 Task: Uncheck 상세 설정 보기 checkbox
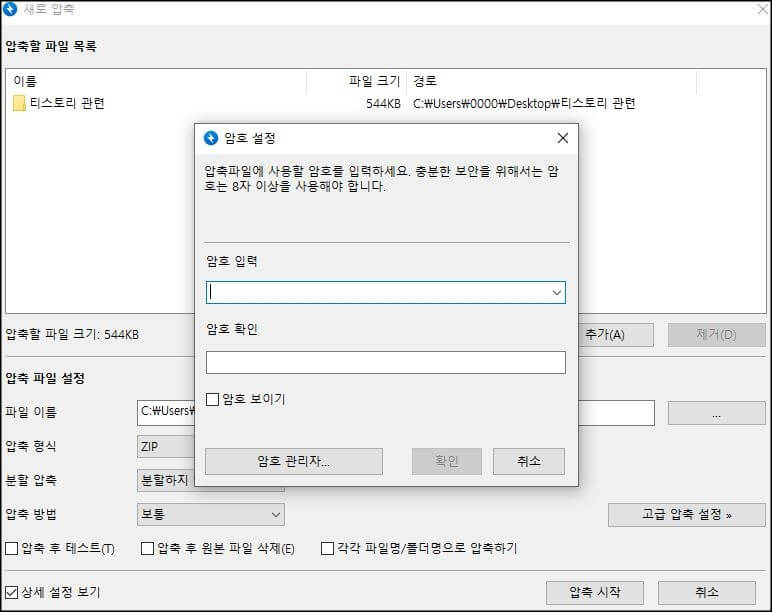[12, 592]
